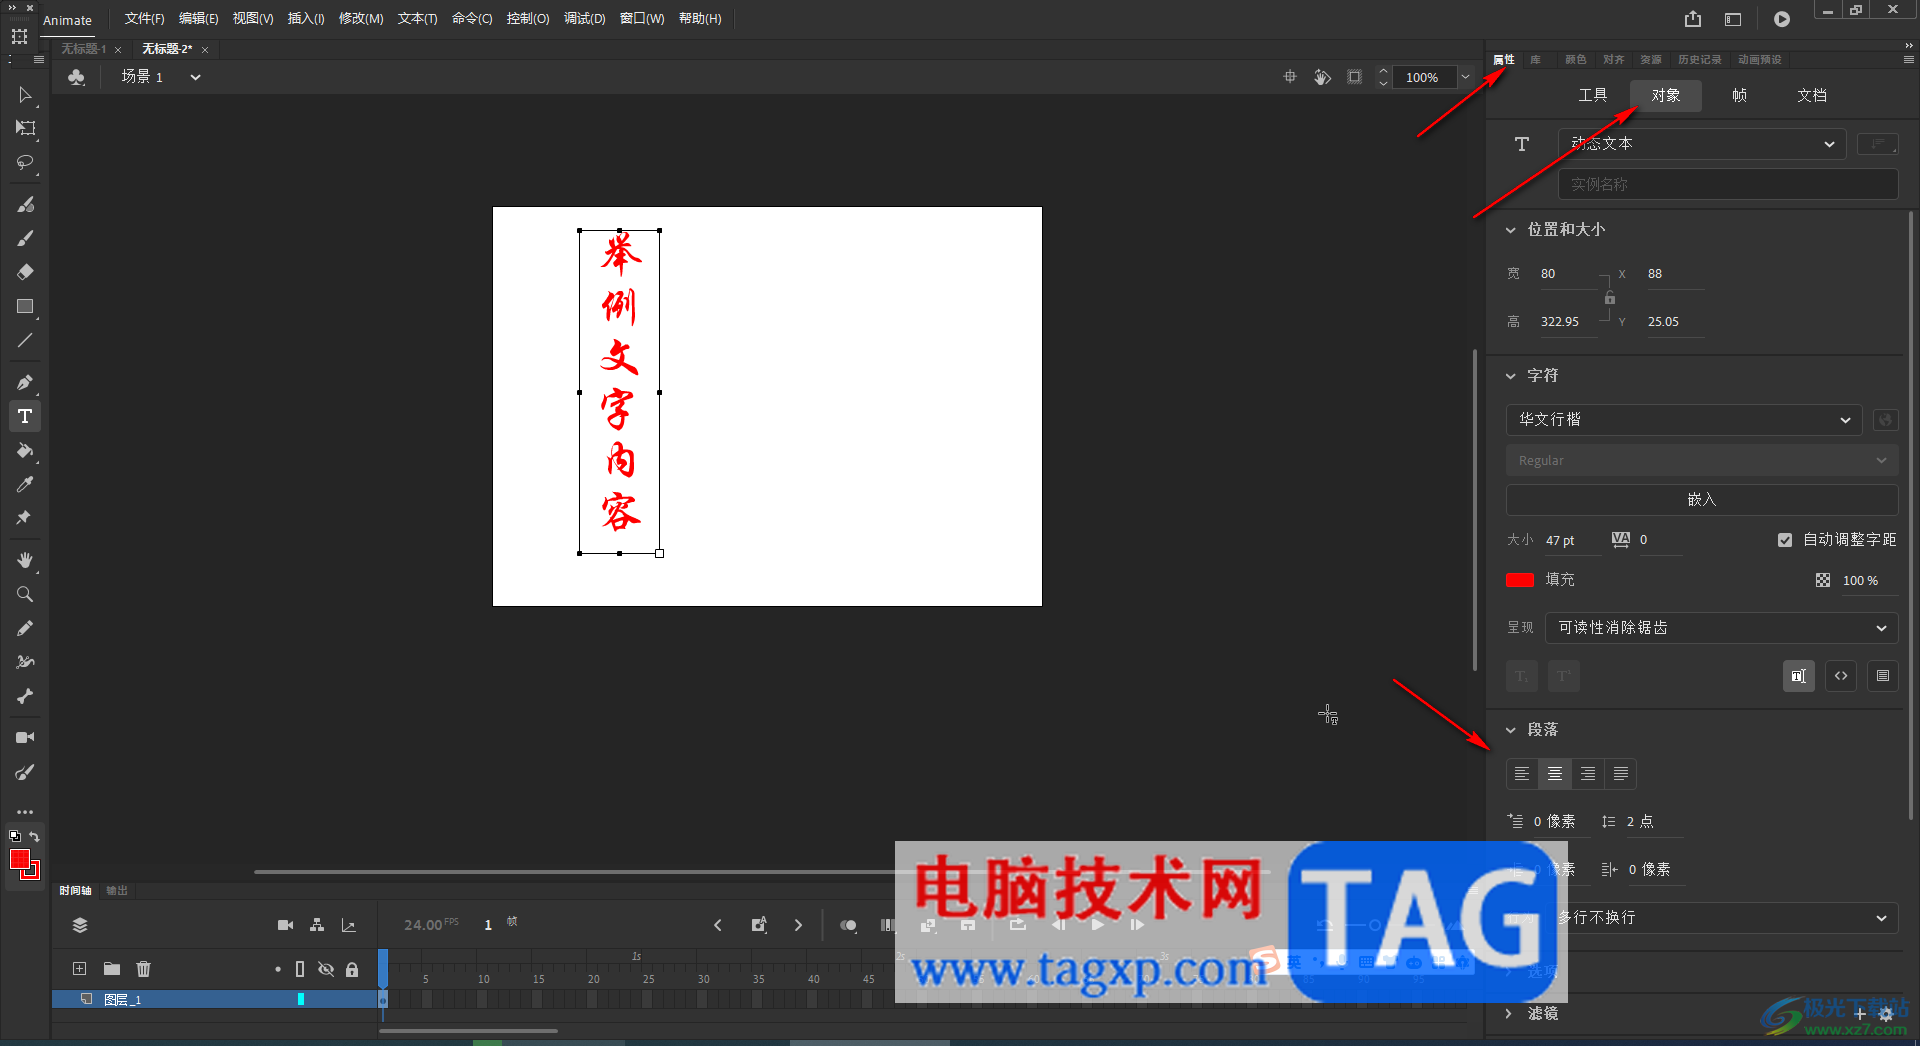Collapse the position and size section
Image resolution: width=1920 pixels, height=1046 pixels.
(1511, 230)
